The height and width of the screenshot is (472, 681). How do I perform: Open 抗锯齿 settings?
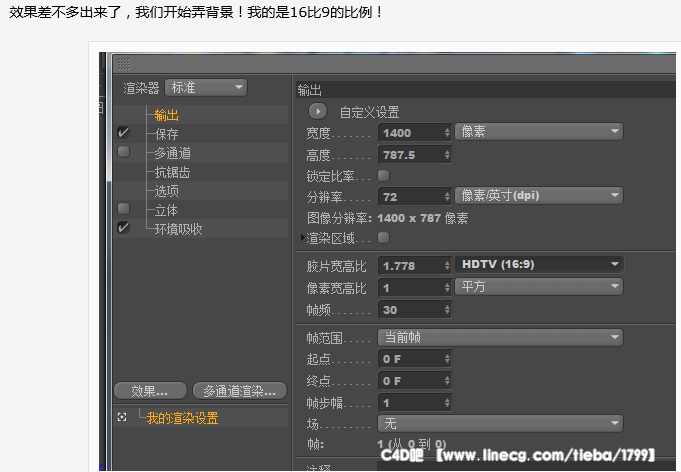point(172,172)
